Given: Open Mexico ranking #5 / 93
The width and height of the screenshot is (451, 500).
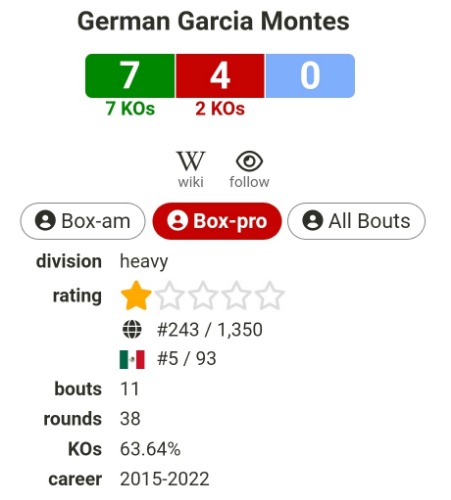Looking at the screenshot, I should (x=187, y=359).
